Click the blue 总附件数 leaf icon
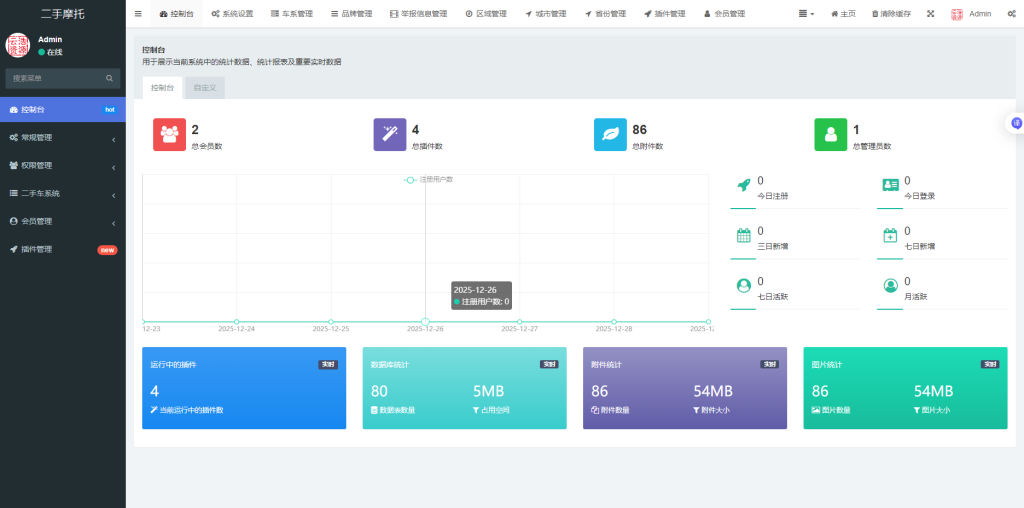 [610, 135]
